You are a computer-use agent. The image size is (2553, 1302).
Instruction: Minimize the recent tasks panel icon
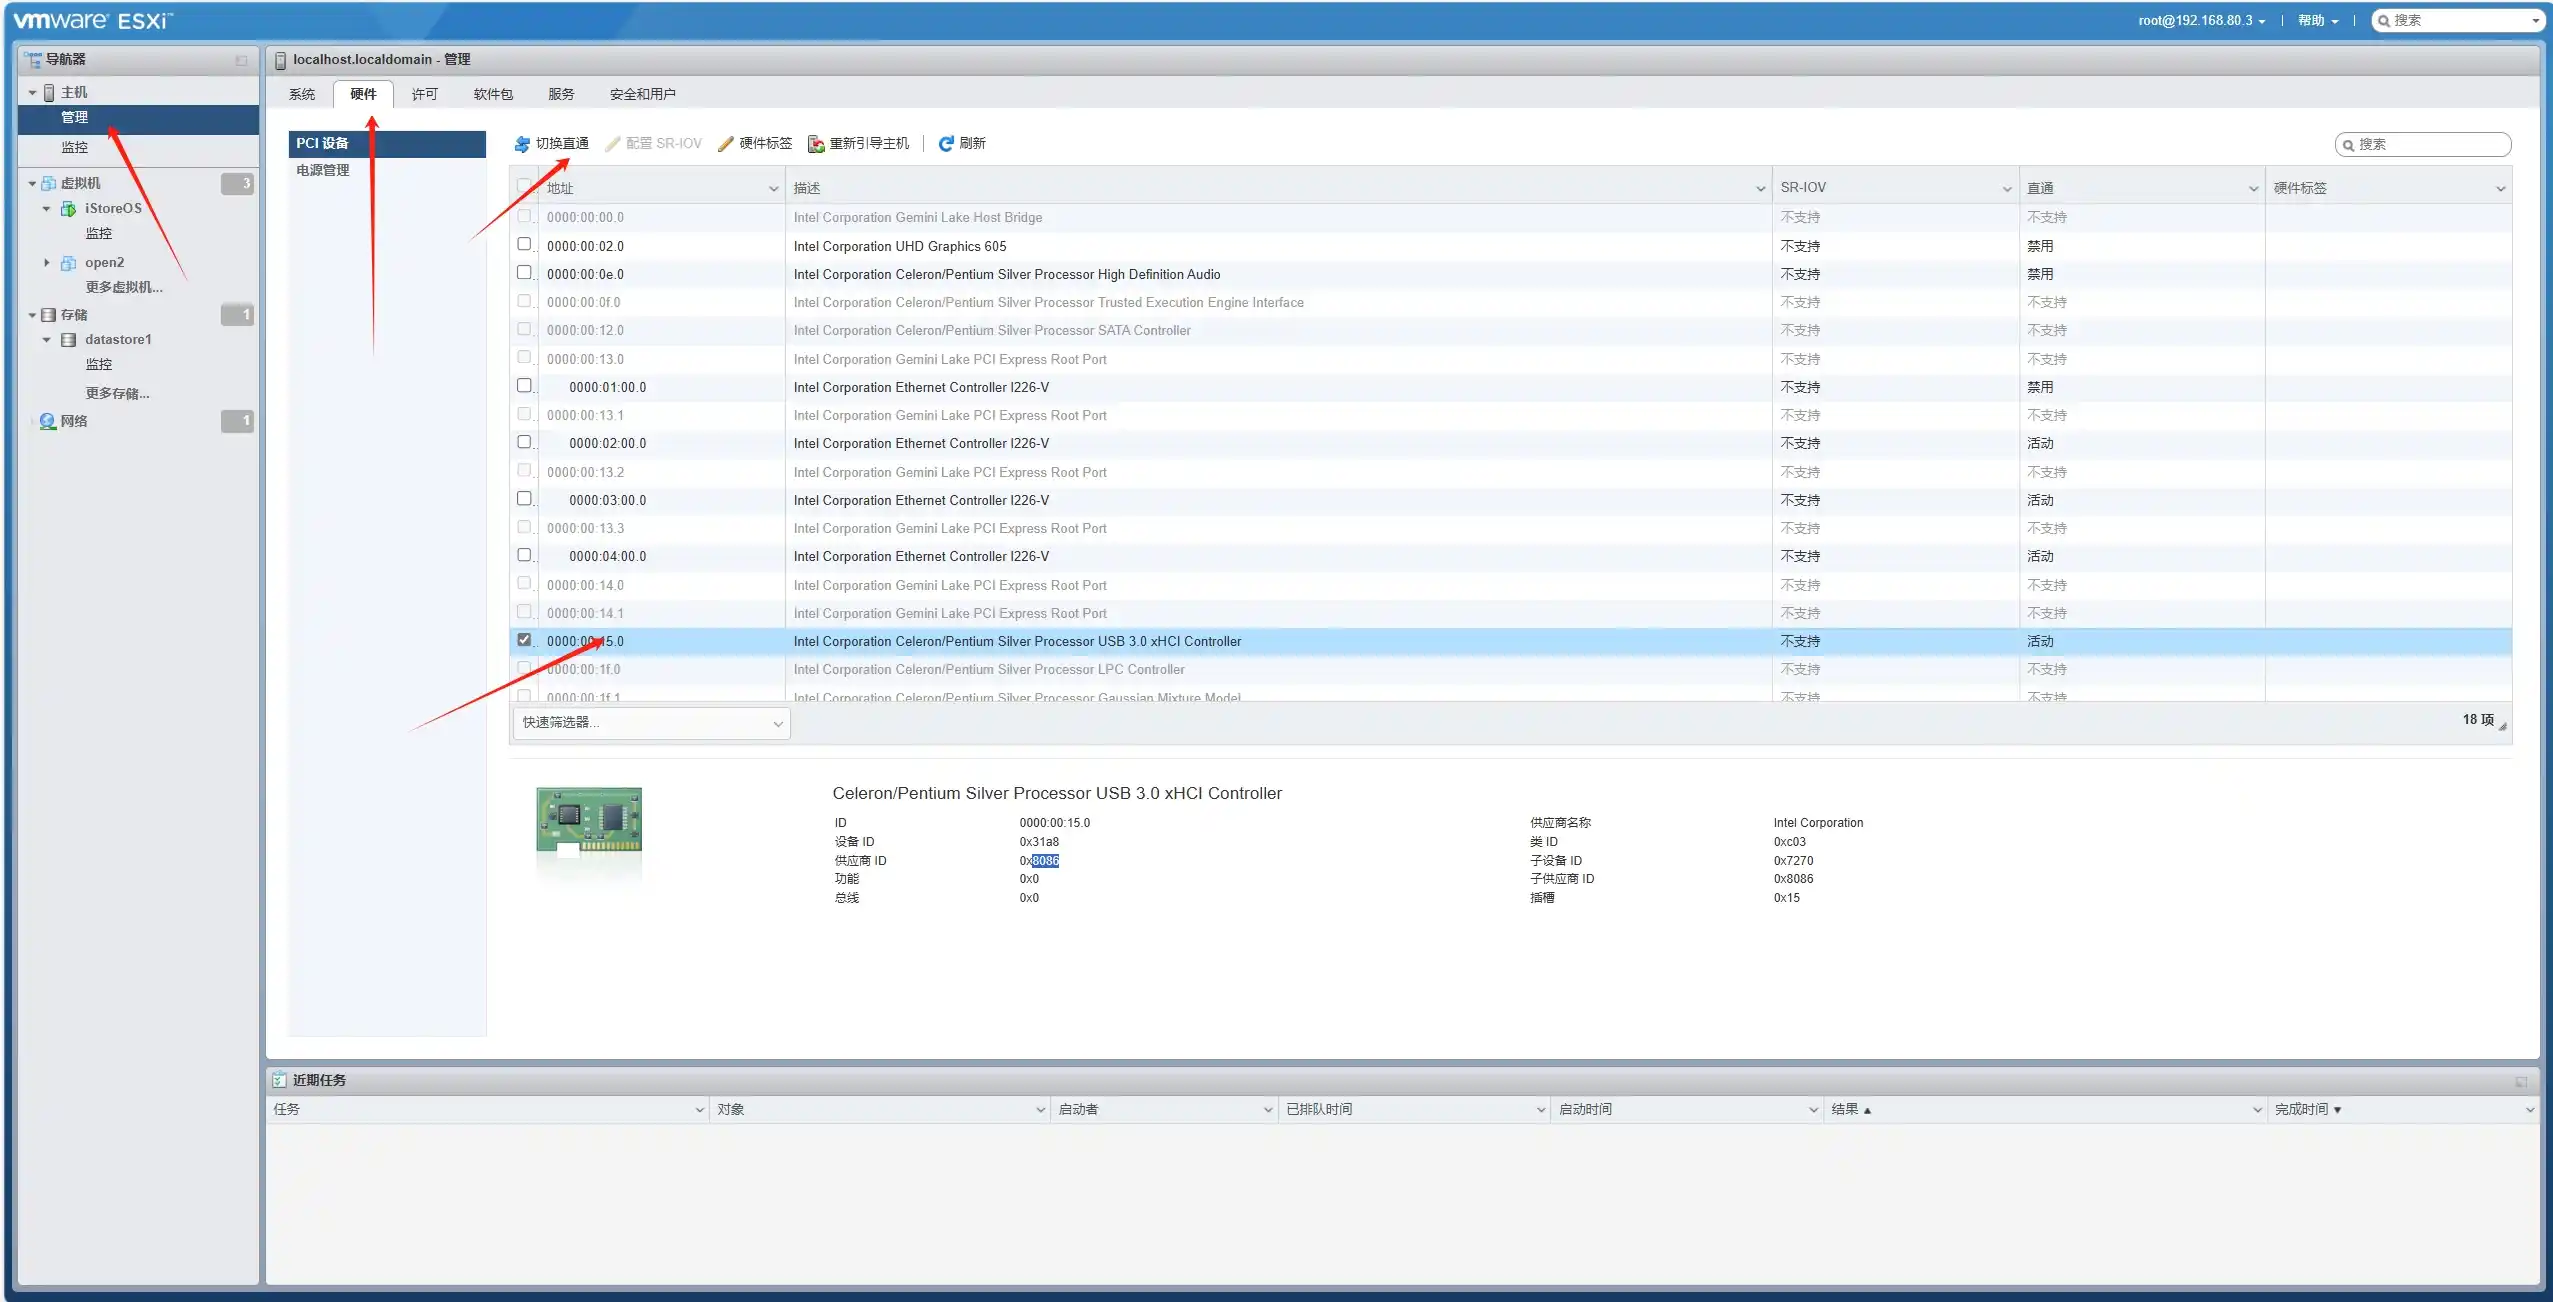(x=2521, y=1082)
